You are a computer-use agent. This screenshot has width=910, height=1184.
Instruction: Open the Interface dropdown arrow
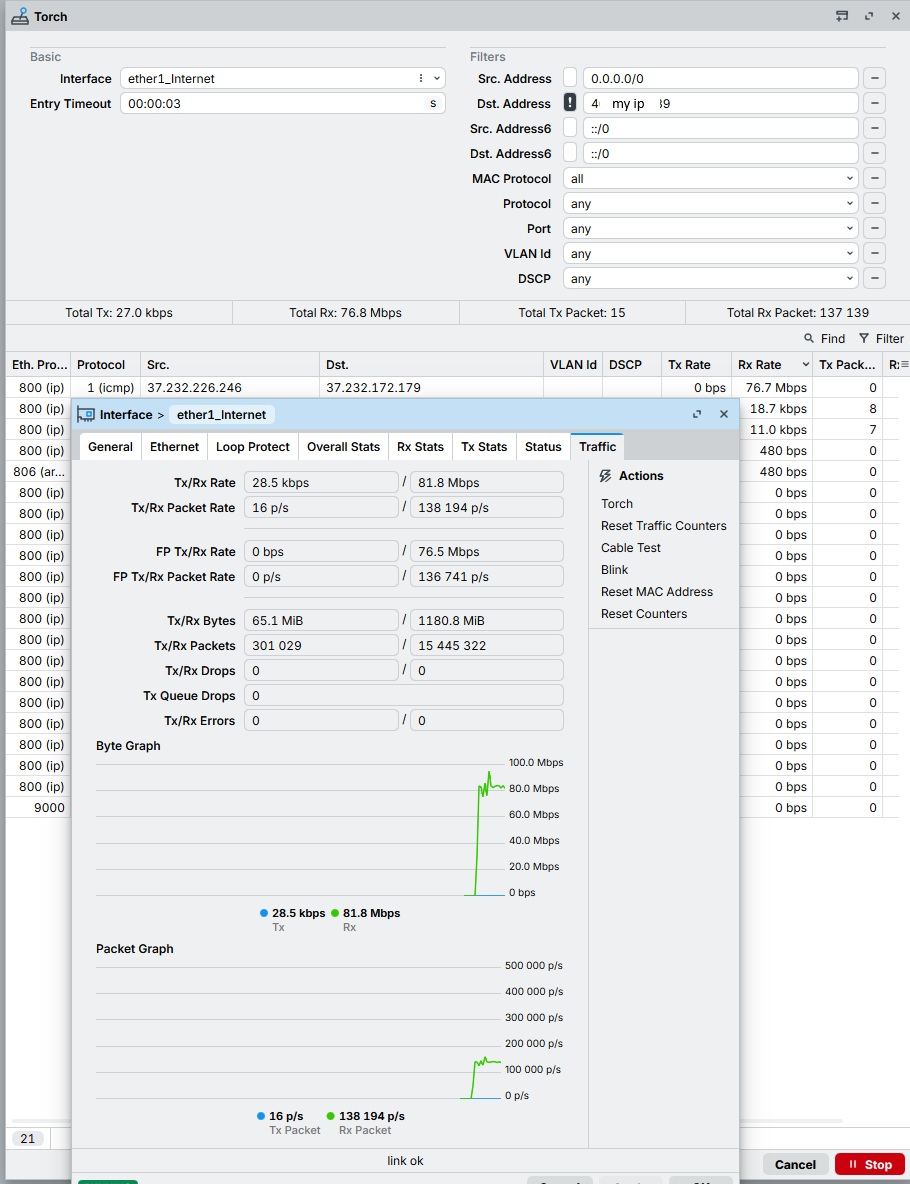coord(436,79)
